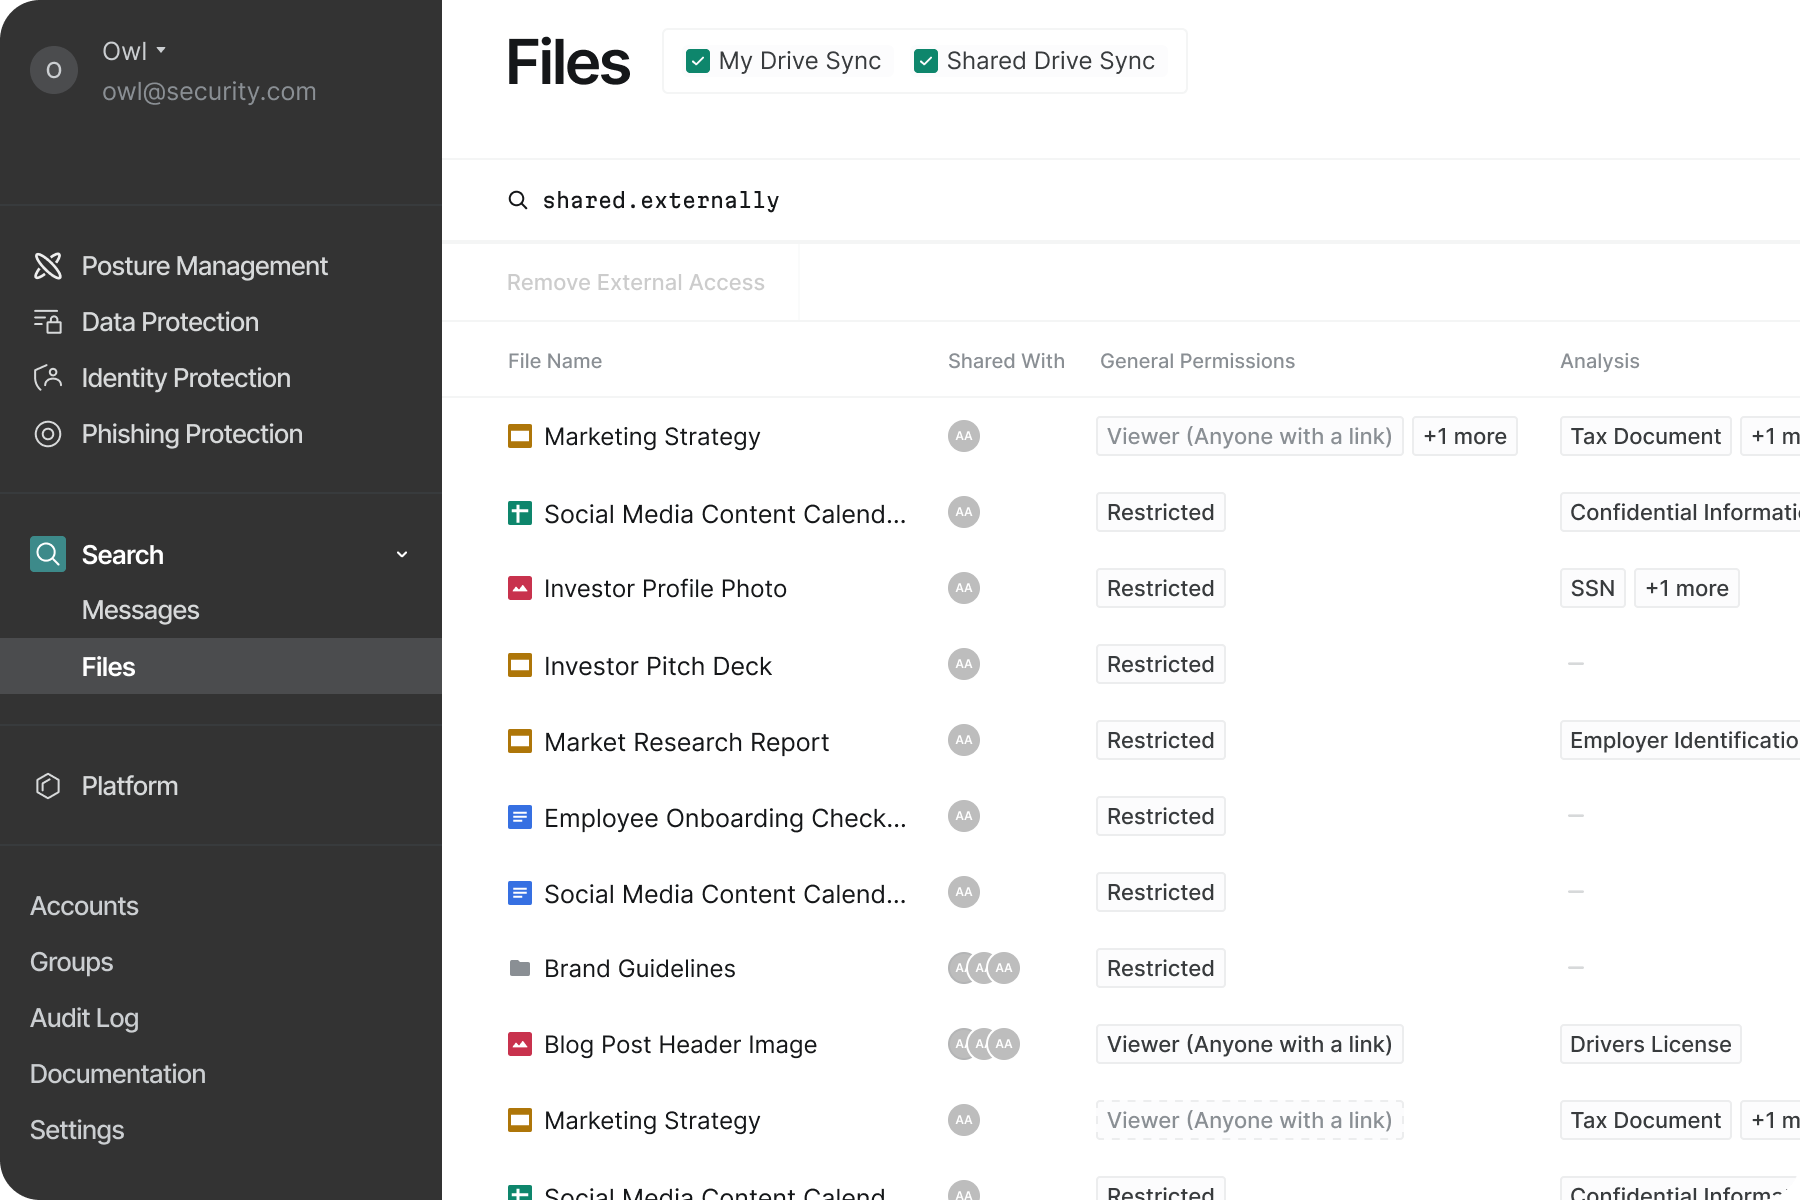The image size is (1800, 1200).
Task: Click Remove External Access button
Action: 635,283
